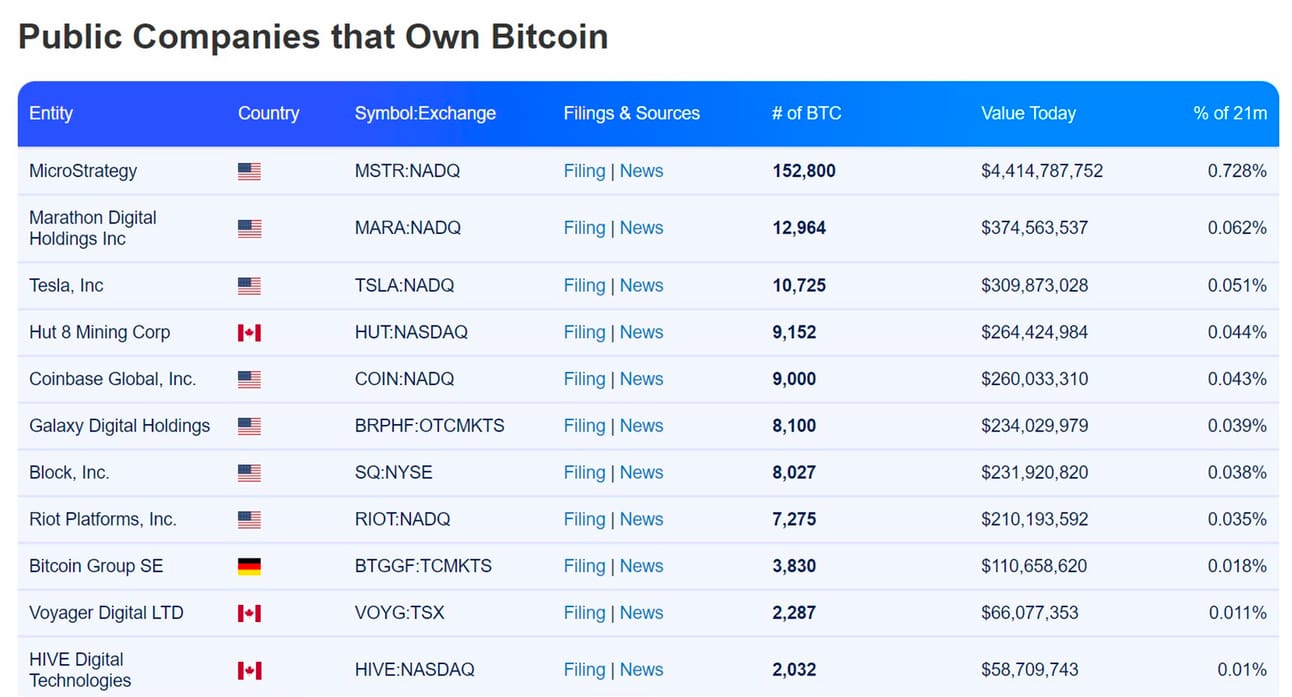
Task: Open the News link for Galaxy Digital Holdings
Action: (x=641, y=426)
